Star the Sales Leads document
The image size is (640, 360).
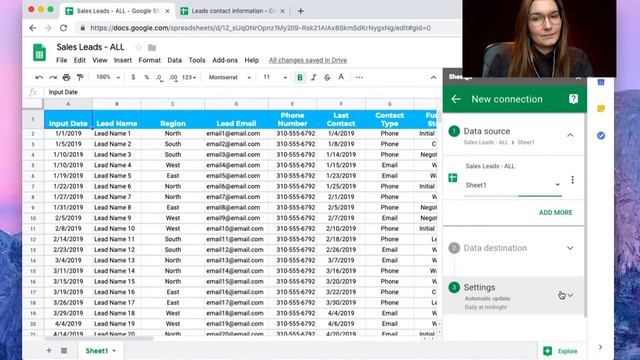(138, 47)
